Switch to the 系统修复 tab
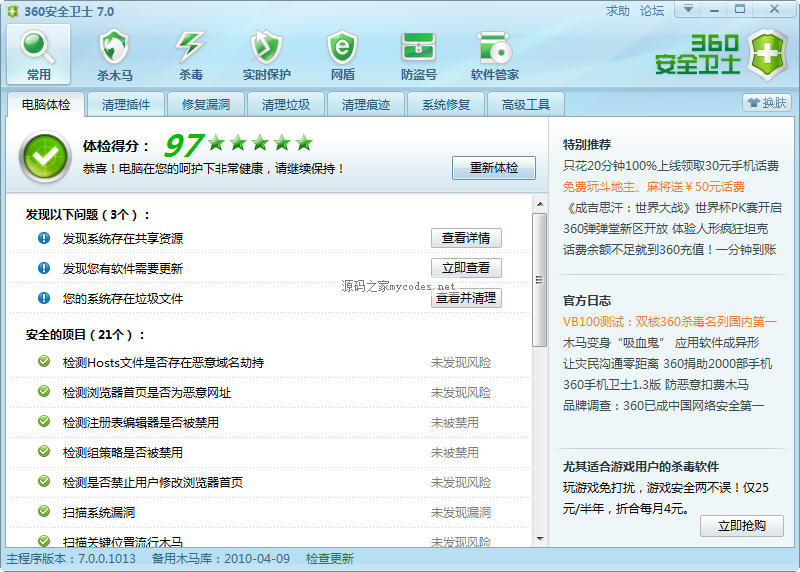Screen dimensions: 800x572 [446, 105]
